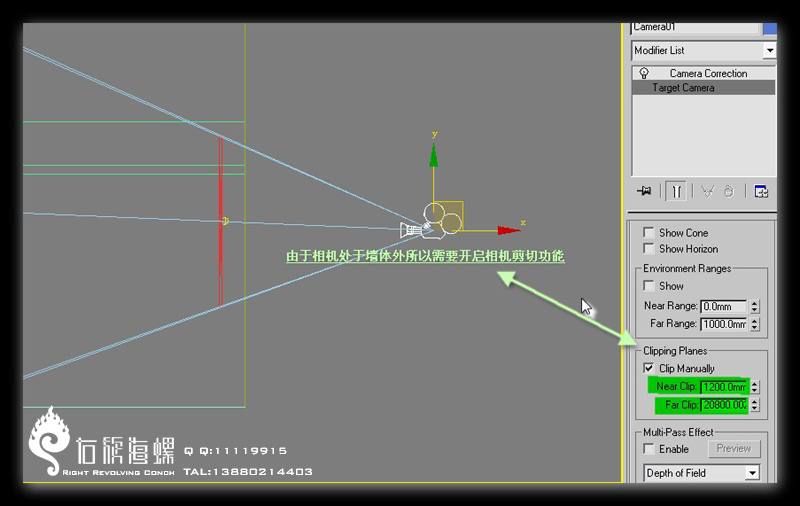Select Target Camera in the modifier stack
800x506 pixels.
coord(683,88)
